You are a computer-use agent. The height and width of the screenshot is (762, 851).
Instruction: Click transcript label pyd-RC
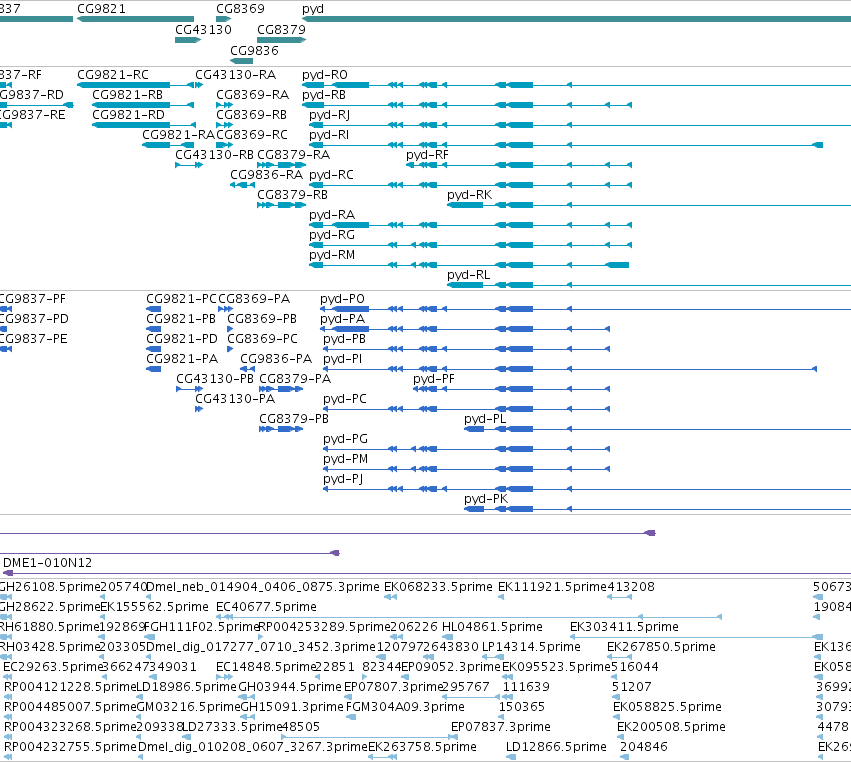click(x=331, y=175)
